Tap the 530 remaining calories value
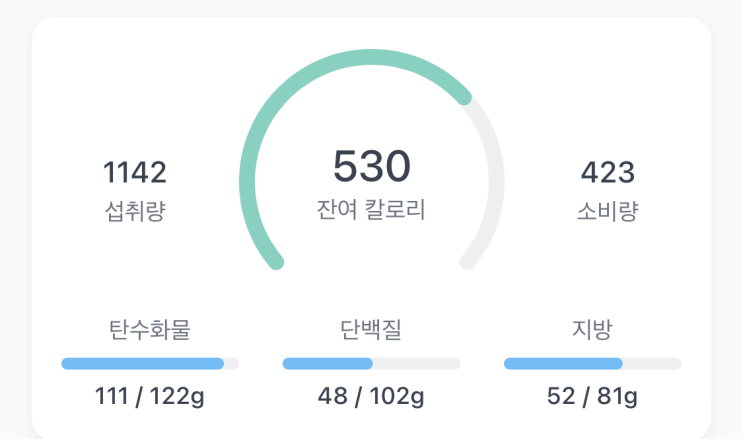 click(372, 167)
